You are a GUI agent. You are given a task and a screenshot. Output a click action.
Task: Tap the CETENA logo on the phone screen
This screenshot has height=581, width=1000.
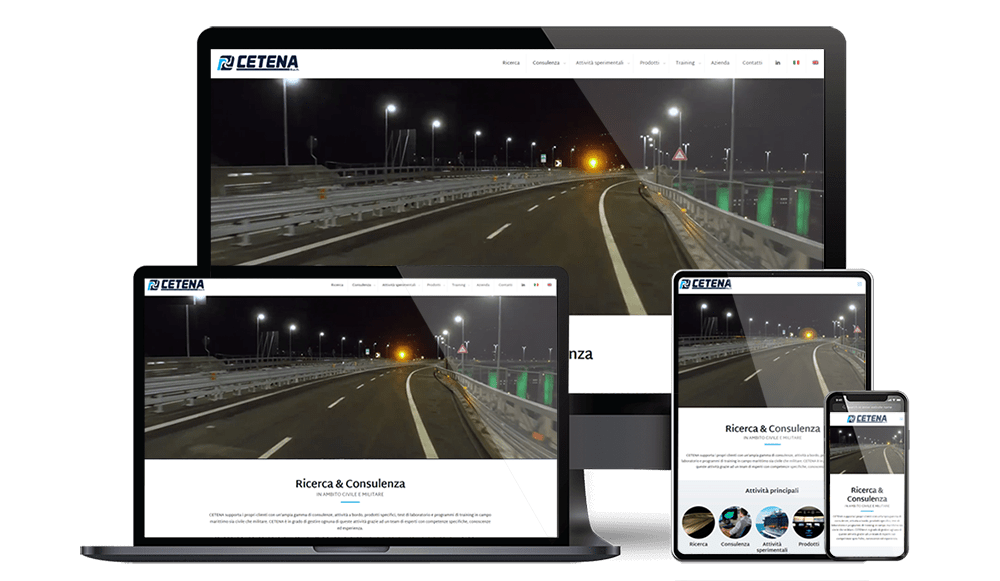866,418
